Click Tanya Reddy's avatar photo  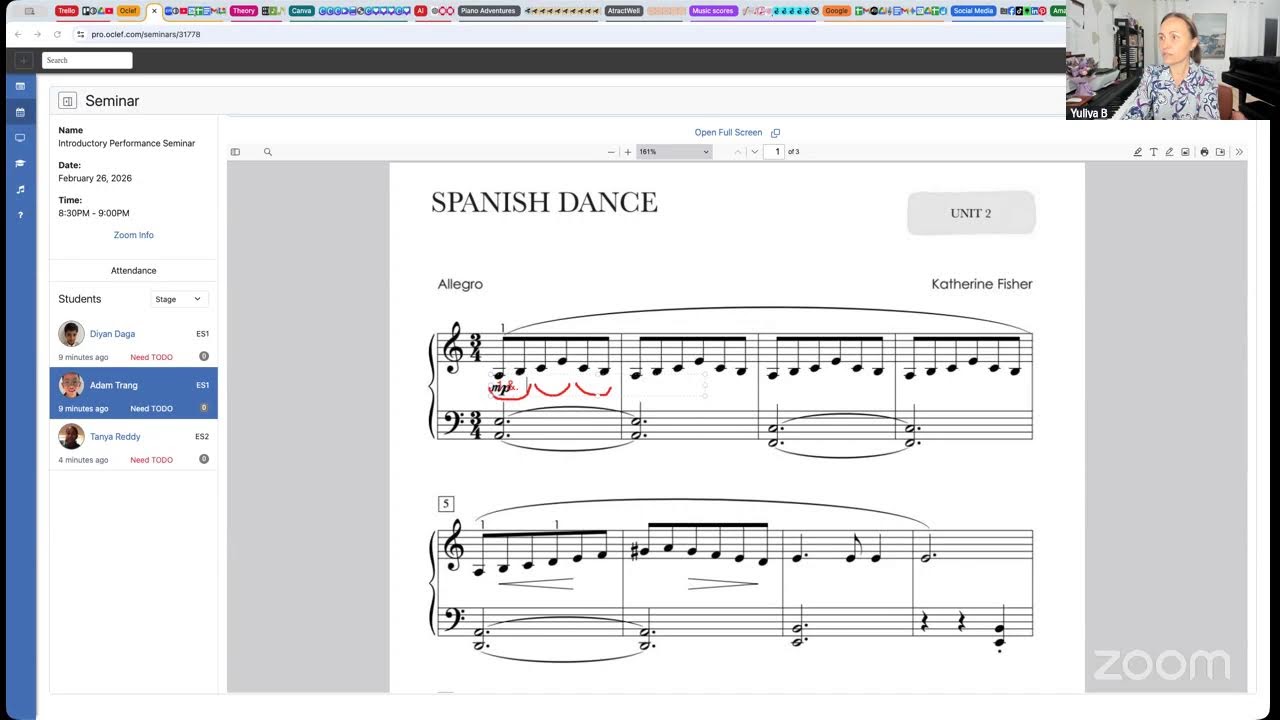click(71, 437)
